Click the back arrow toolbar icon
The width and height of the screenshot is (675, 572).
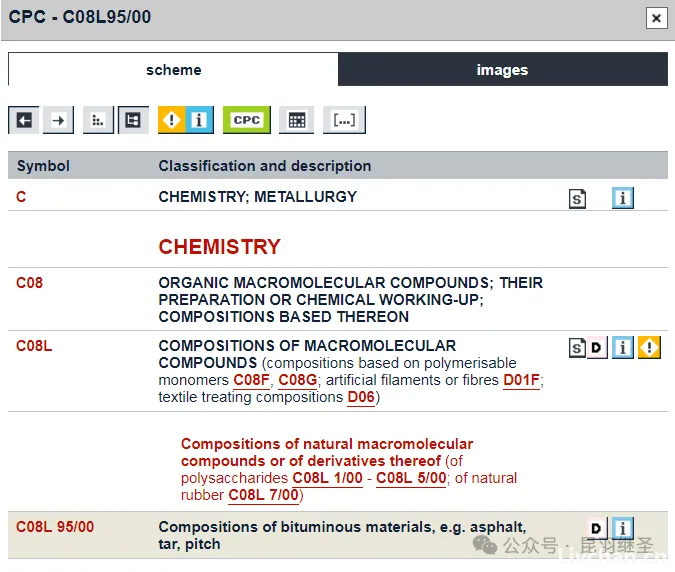24,120
